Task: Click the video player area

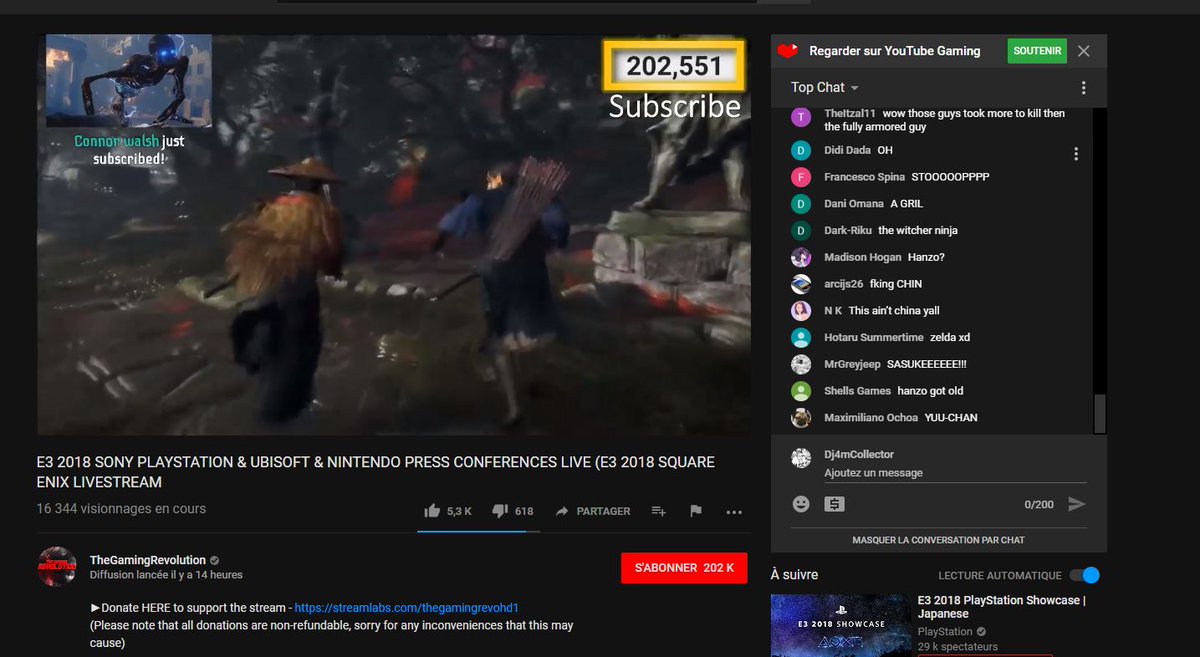Action: (x=394, y=235)
